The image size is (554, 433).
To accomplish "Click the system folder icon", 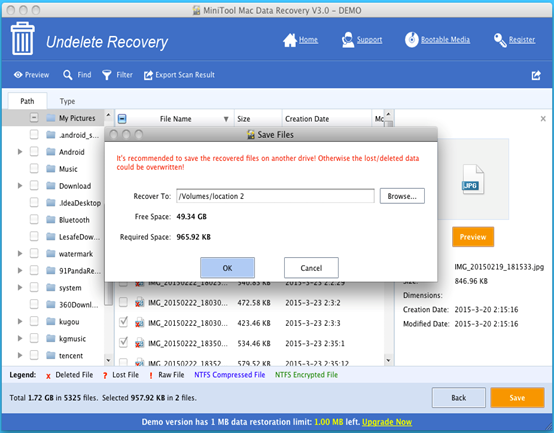I will 51,287.
